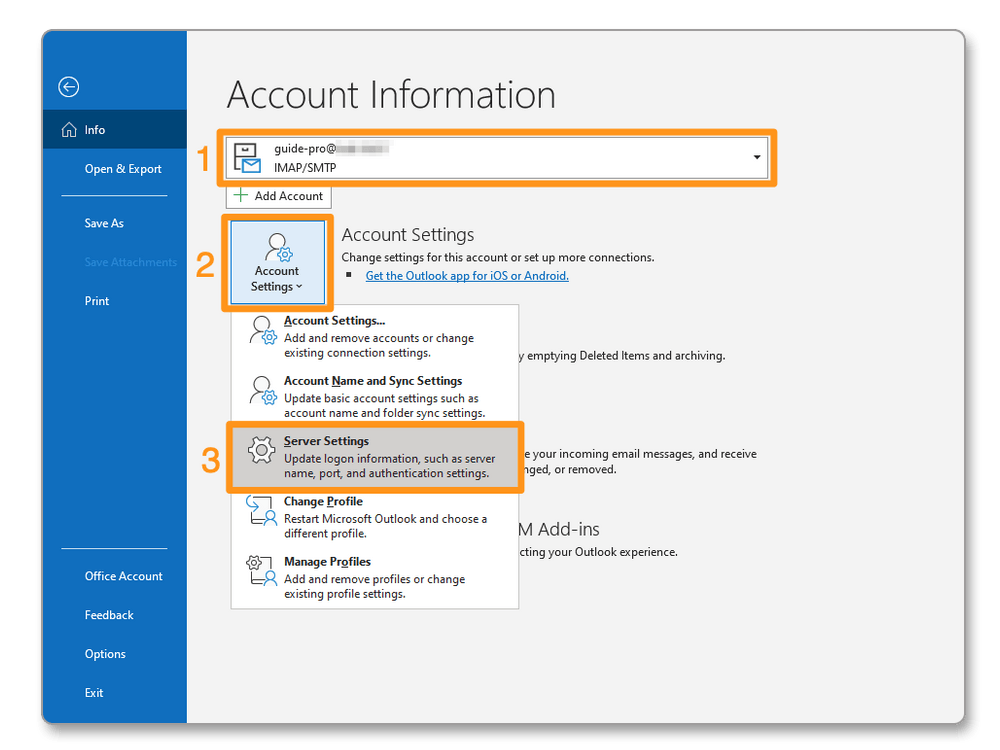Click the guide-pro@ email address text
Viewport: 1000px width, 750px height.
pyautogui.click(x=332, y=149)
